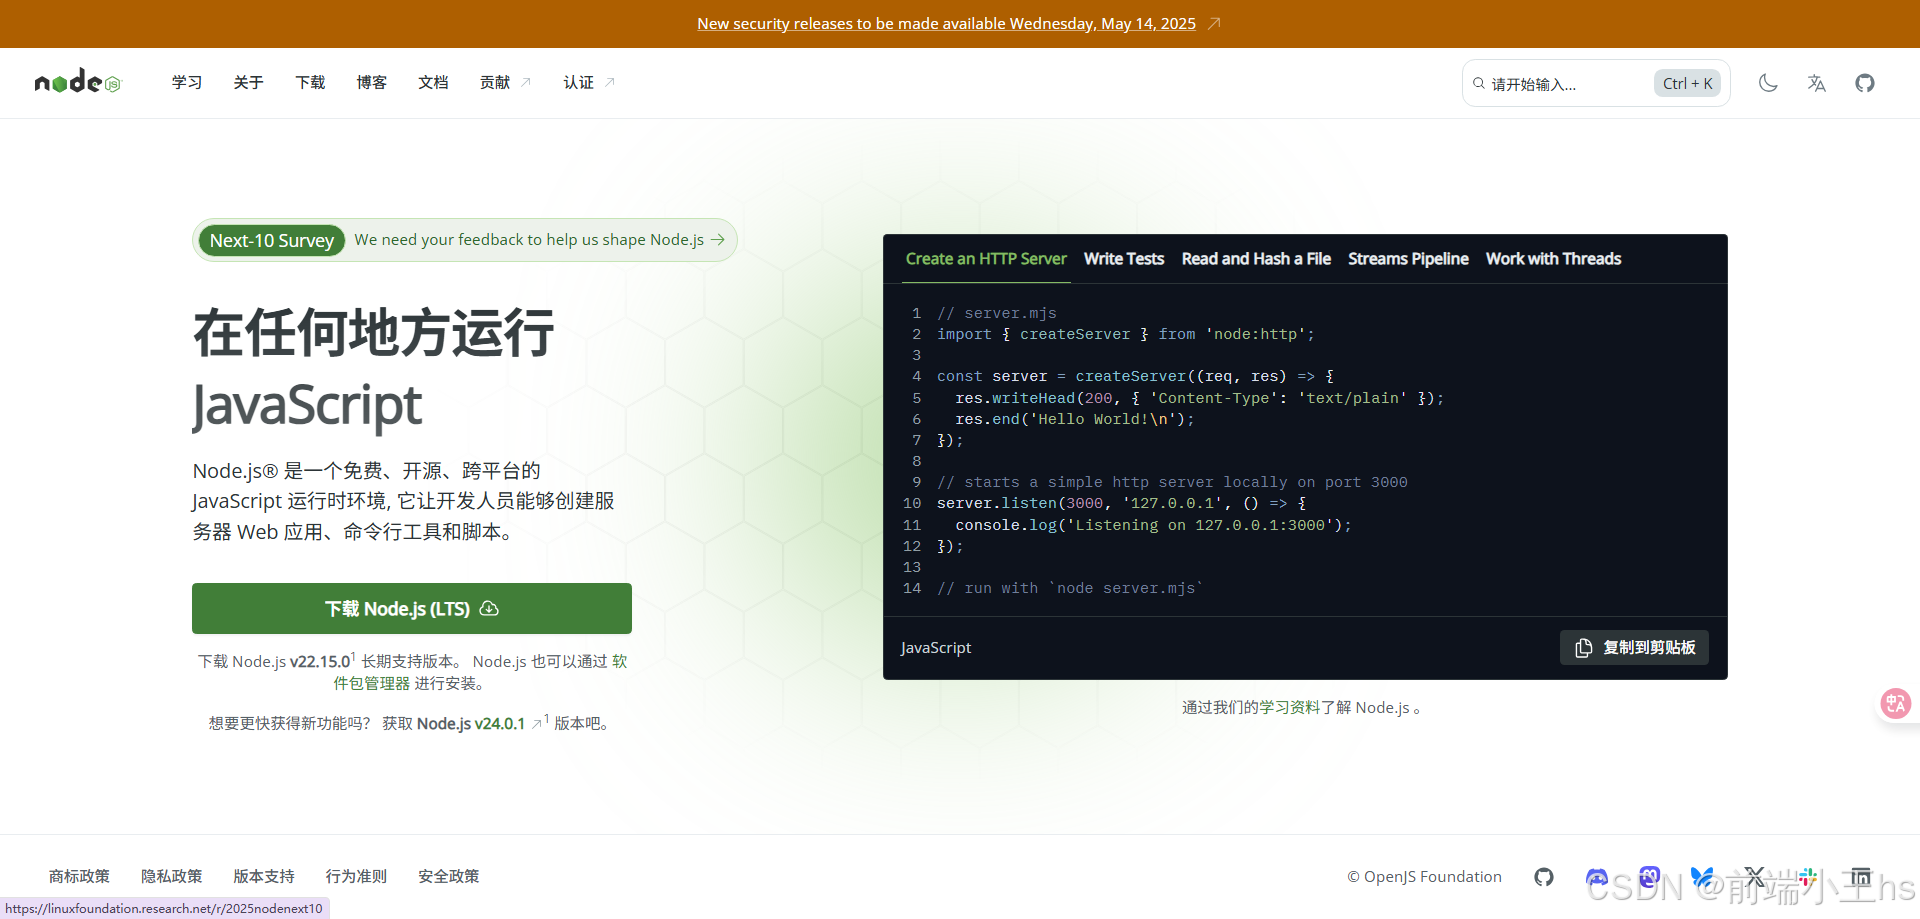1920x919 pixels.
Task: Click the GitHub icon in the footer
Action: [1544, 877]
